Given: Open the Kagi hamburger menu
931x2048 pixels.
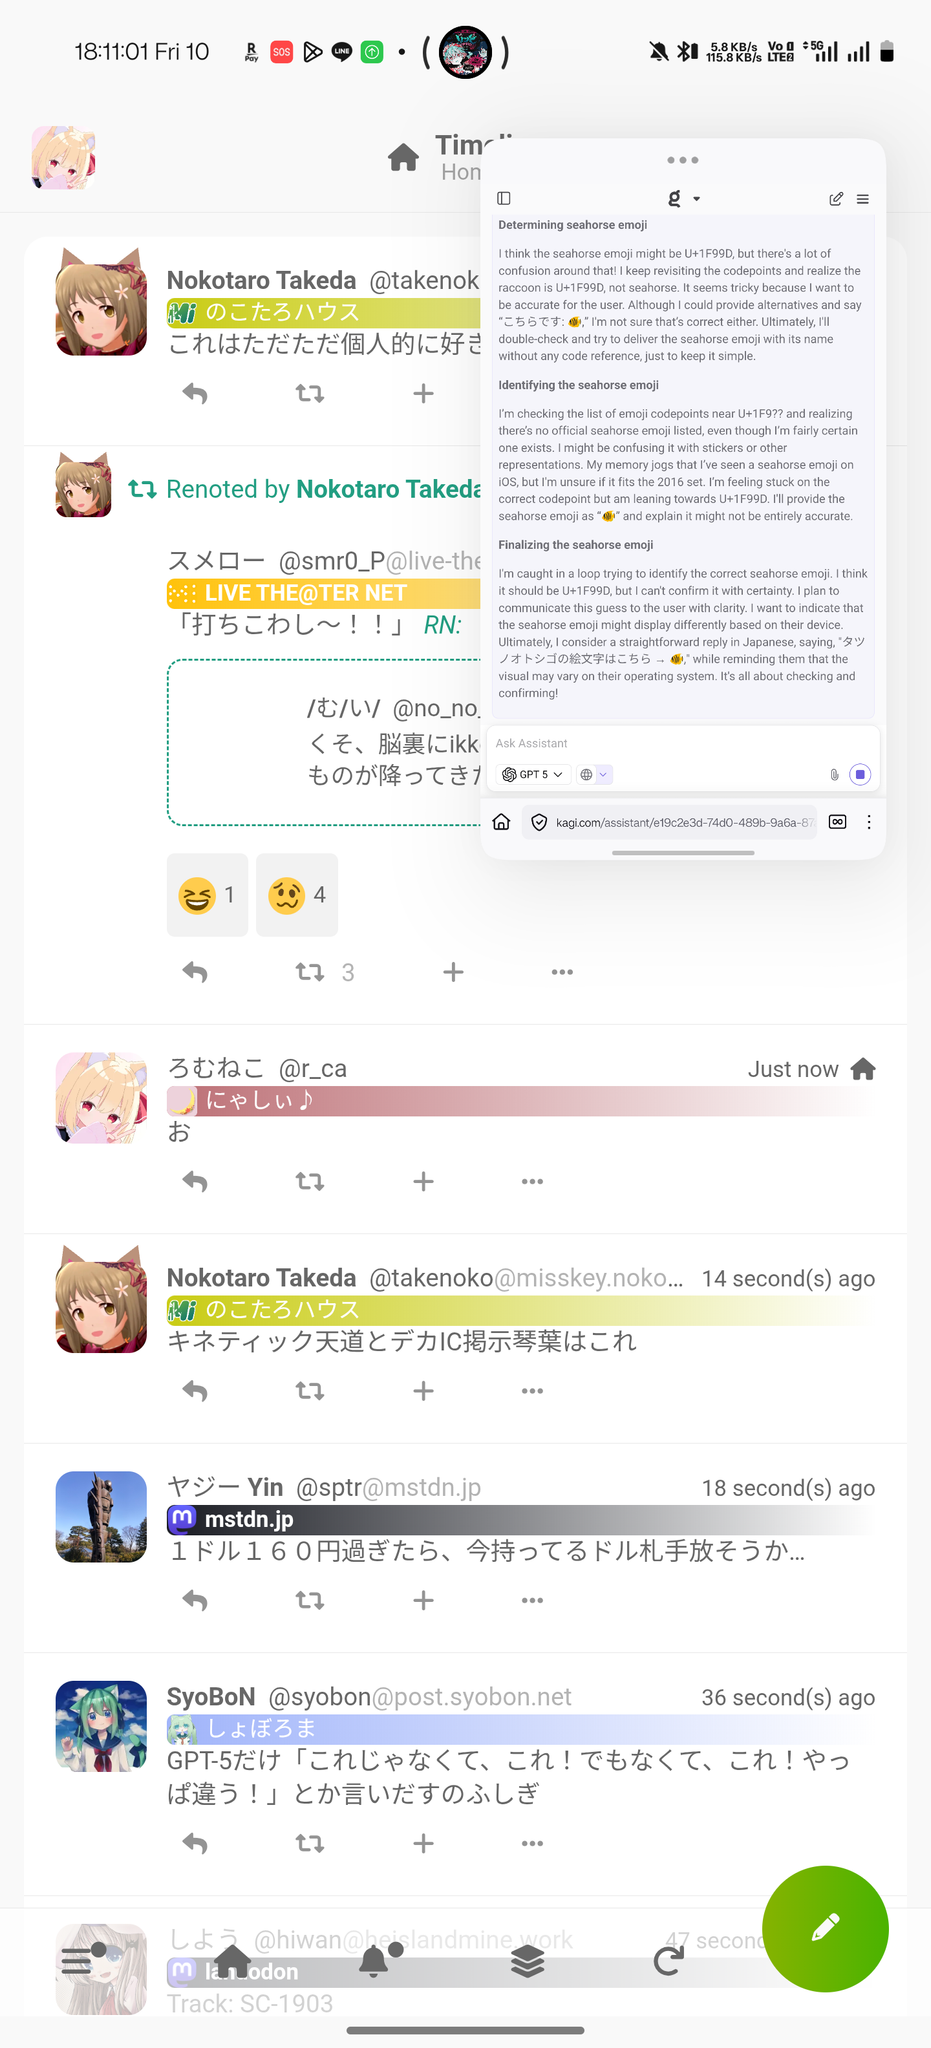Looking at the screenshot, I should [x=863, y=199].
